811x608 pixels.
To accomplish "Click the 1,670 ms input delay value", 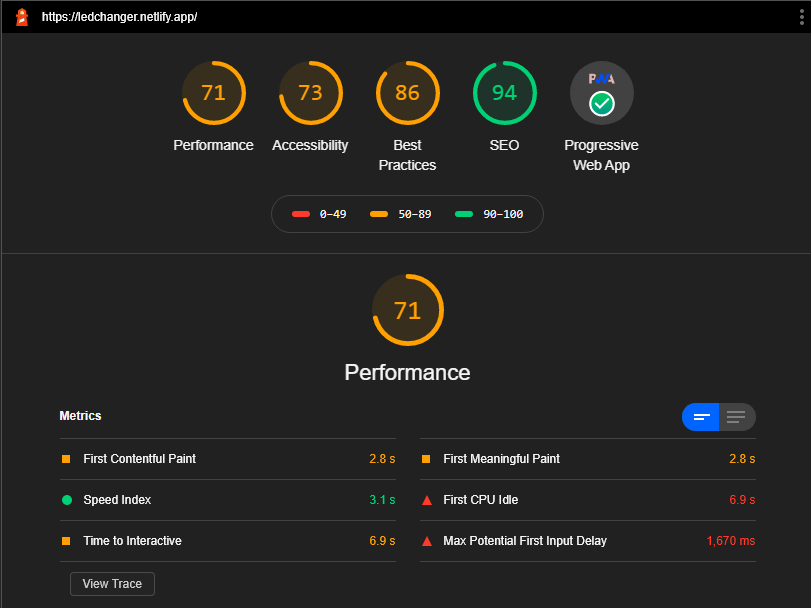I will click(x=731, y=541).
